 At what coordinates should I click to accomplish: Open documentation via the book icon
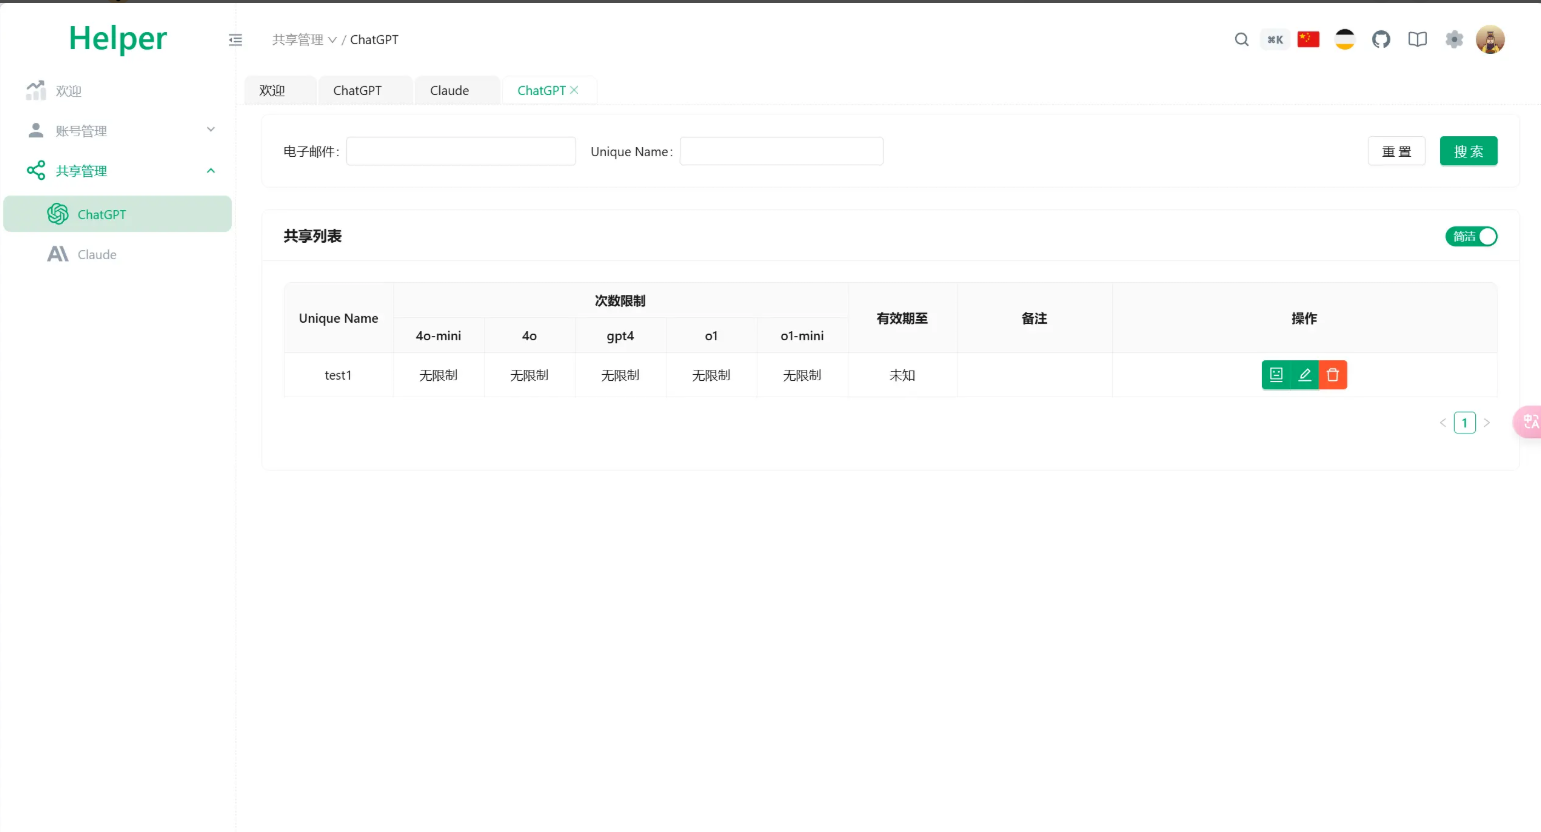point(1417,39)
